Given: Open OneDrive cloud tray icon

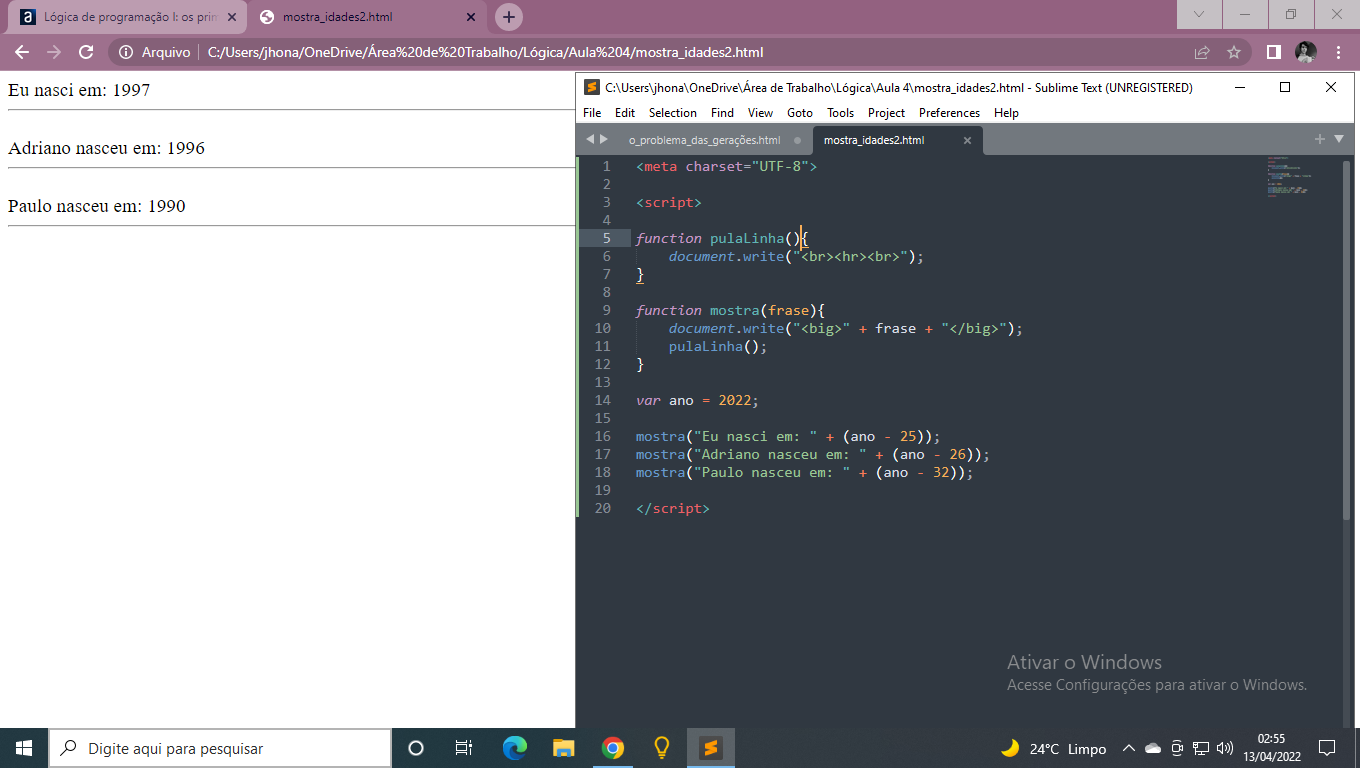Looking at the screenshot, I should click(x=1153, y=748).
